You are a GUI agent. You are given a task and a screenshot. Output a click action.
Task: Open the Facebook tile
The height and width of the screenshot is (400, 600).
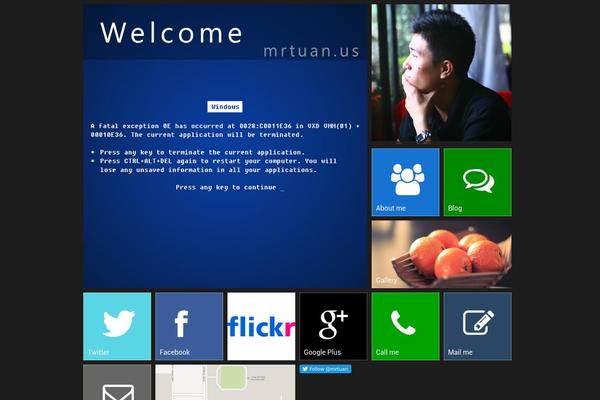click(x=189, y=326)
